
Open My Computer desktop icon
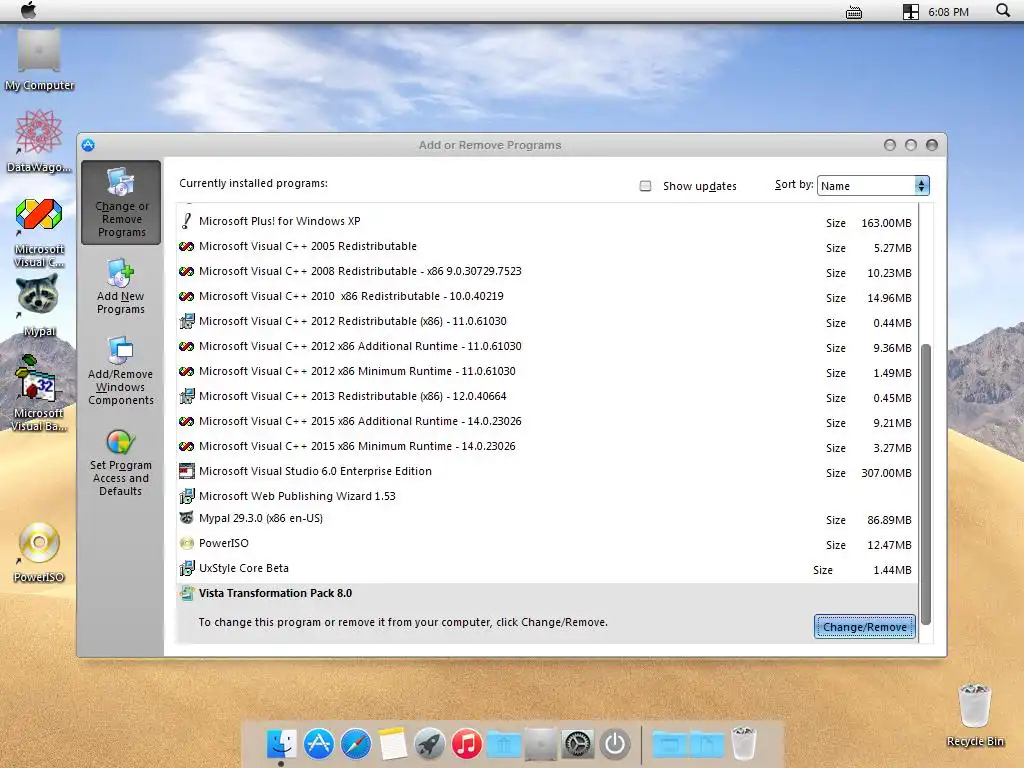point(39,59)
